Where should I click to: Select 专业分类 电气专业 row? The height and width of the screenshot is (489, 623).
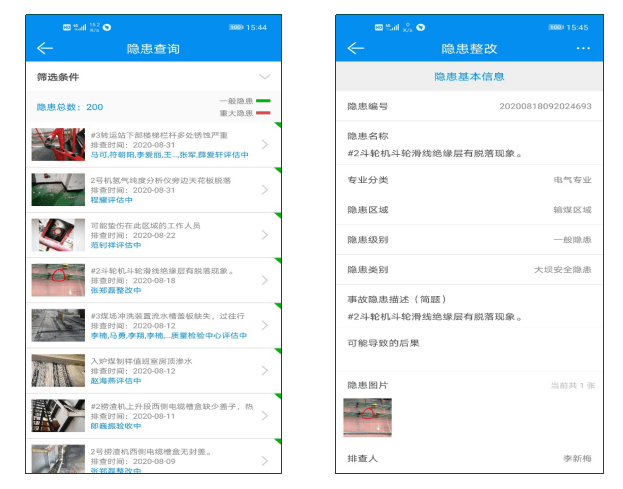coord(469,180)
